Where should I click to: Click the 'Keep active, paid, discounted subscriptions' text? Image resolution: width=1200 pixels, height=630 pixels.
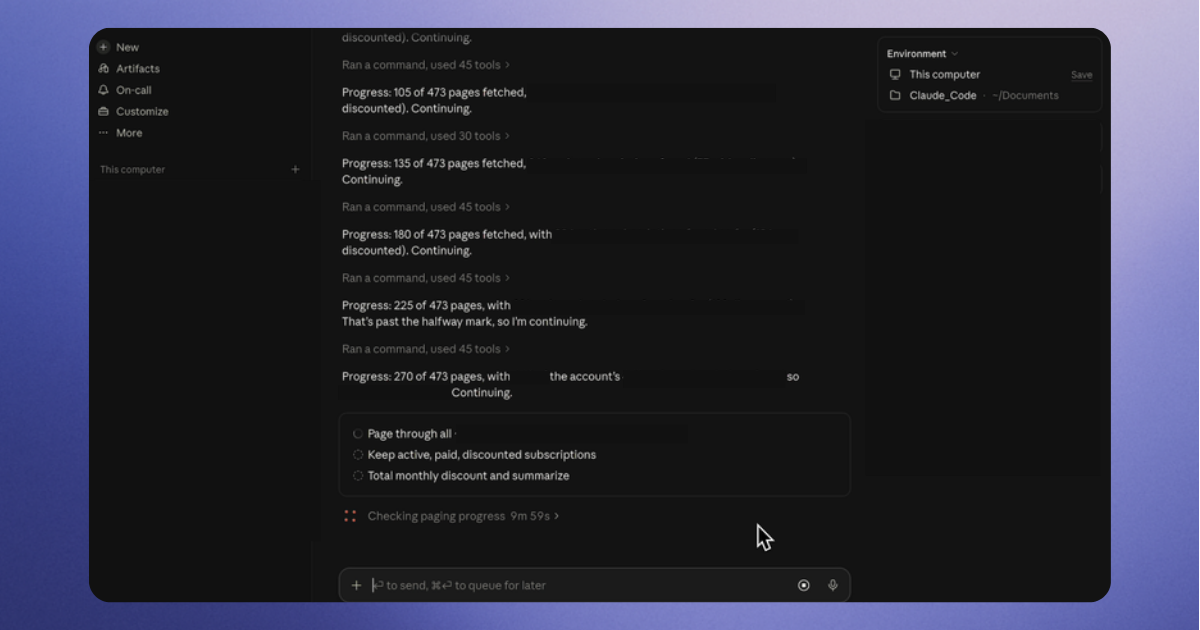pos(482,455)
